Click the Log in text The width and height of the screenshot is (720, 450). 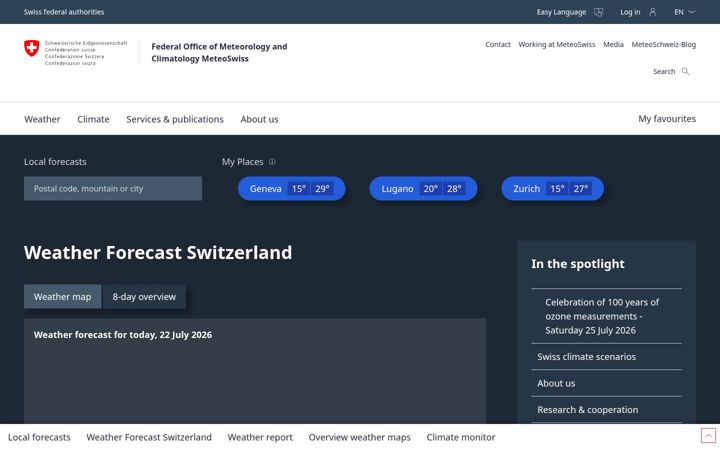pos(630,12)
